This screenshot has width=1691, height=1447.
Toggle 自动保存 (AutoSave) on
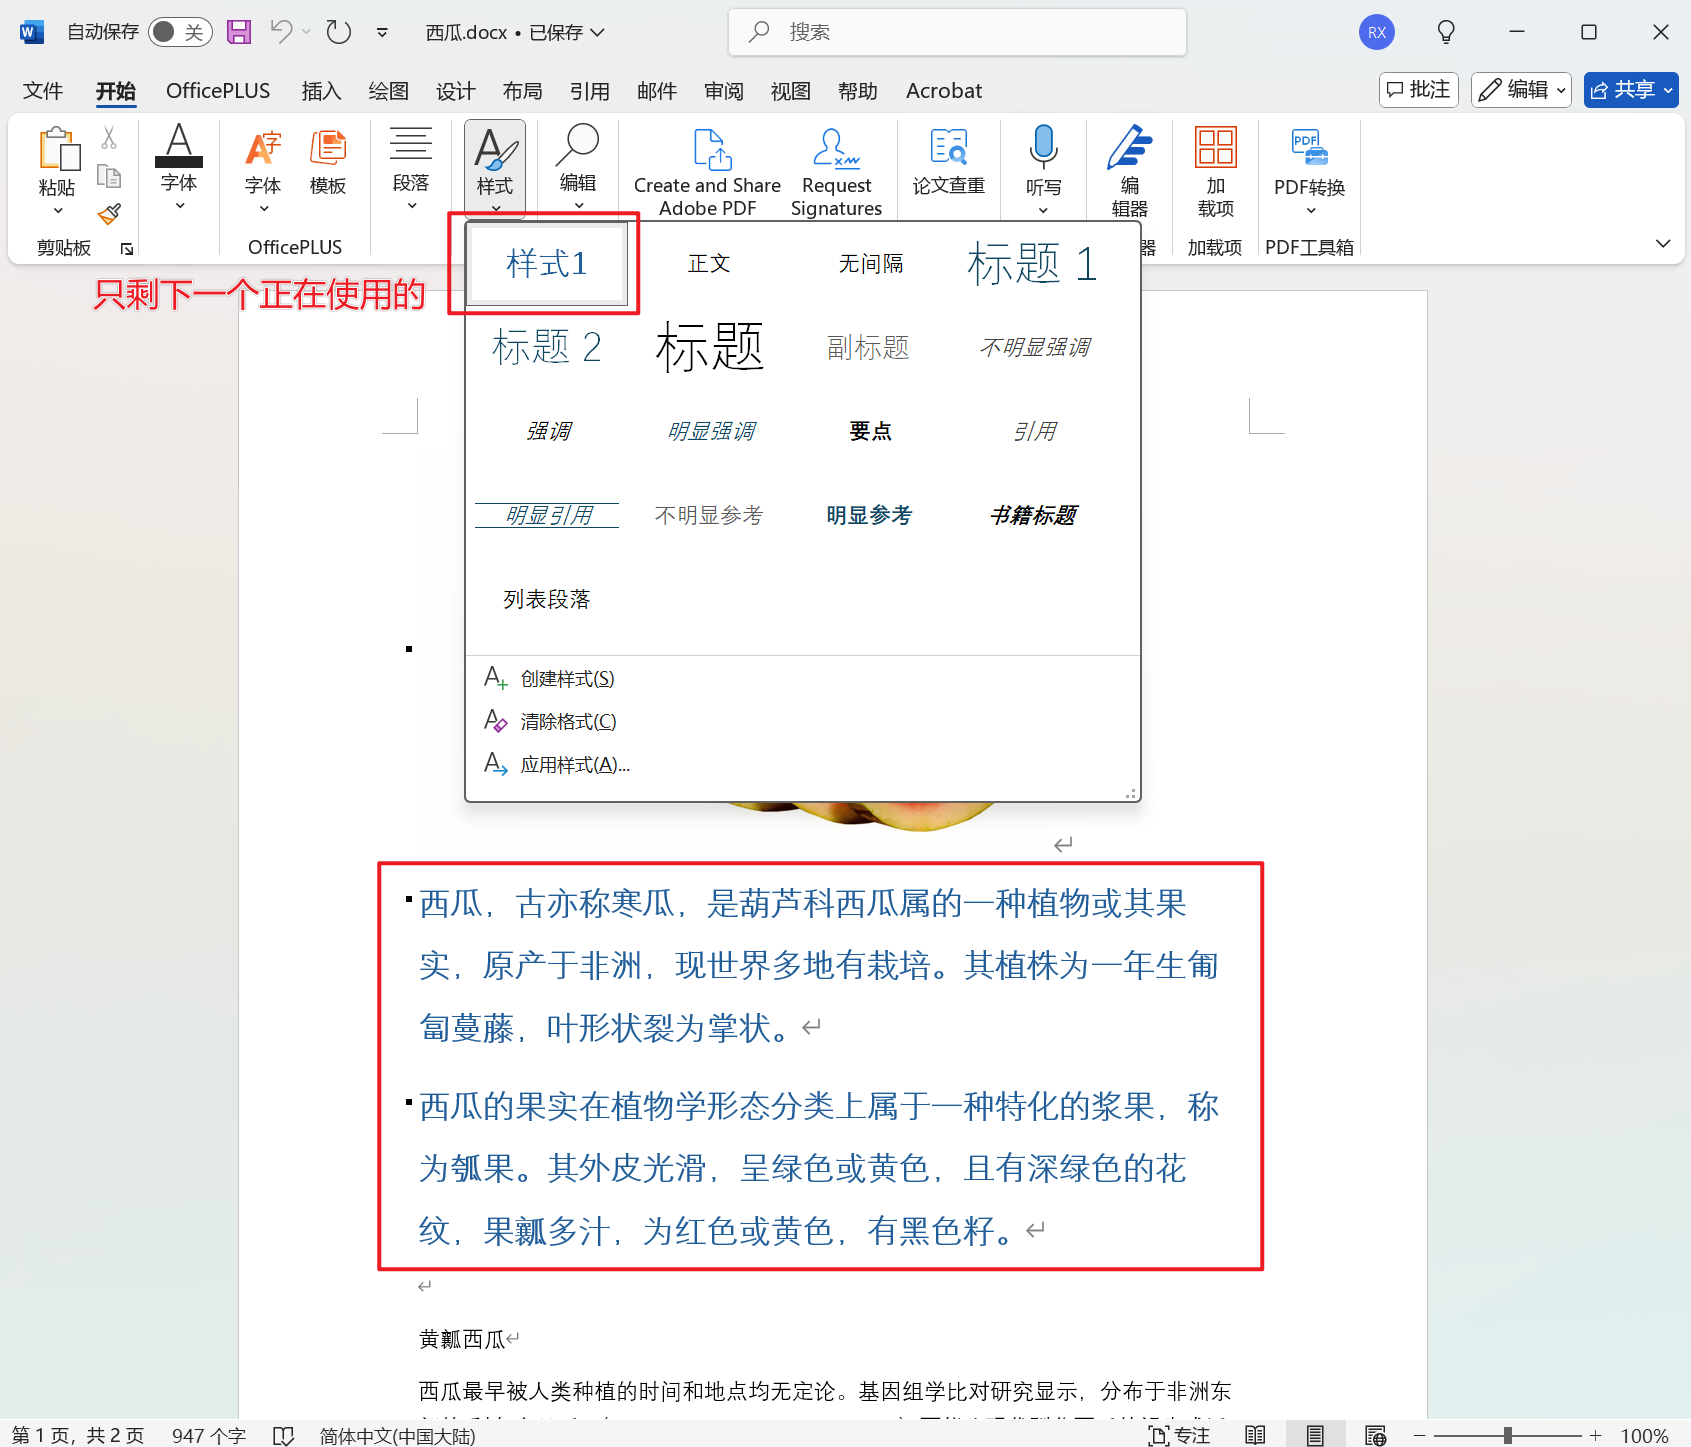point(178,31)
